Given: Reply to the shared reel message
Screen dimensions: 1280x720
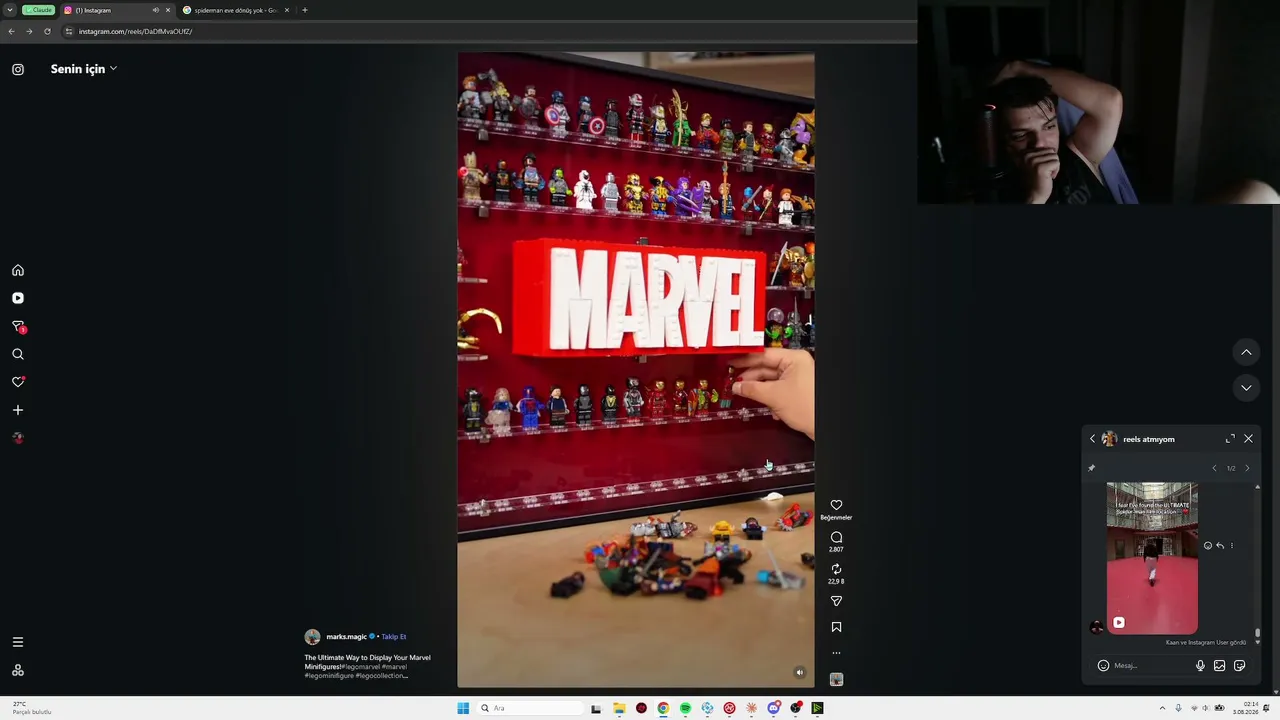Looking at the screenshot, I should coord(1220,546).
